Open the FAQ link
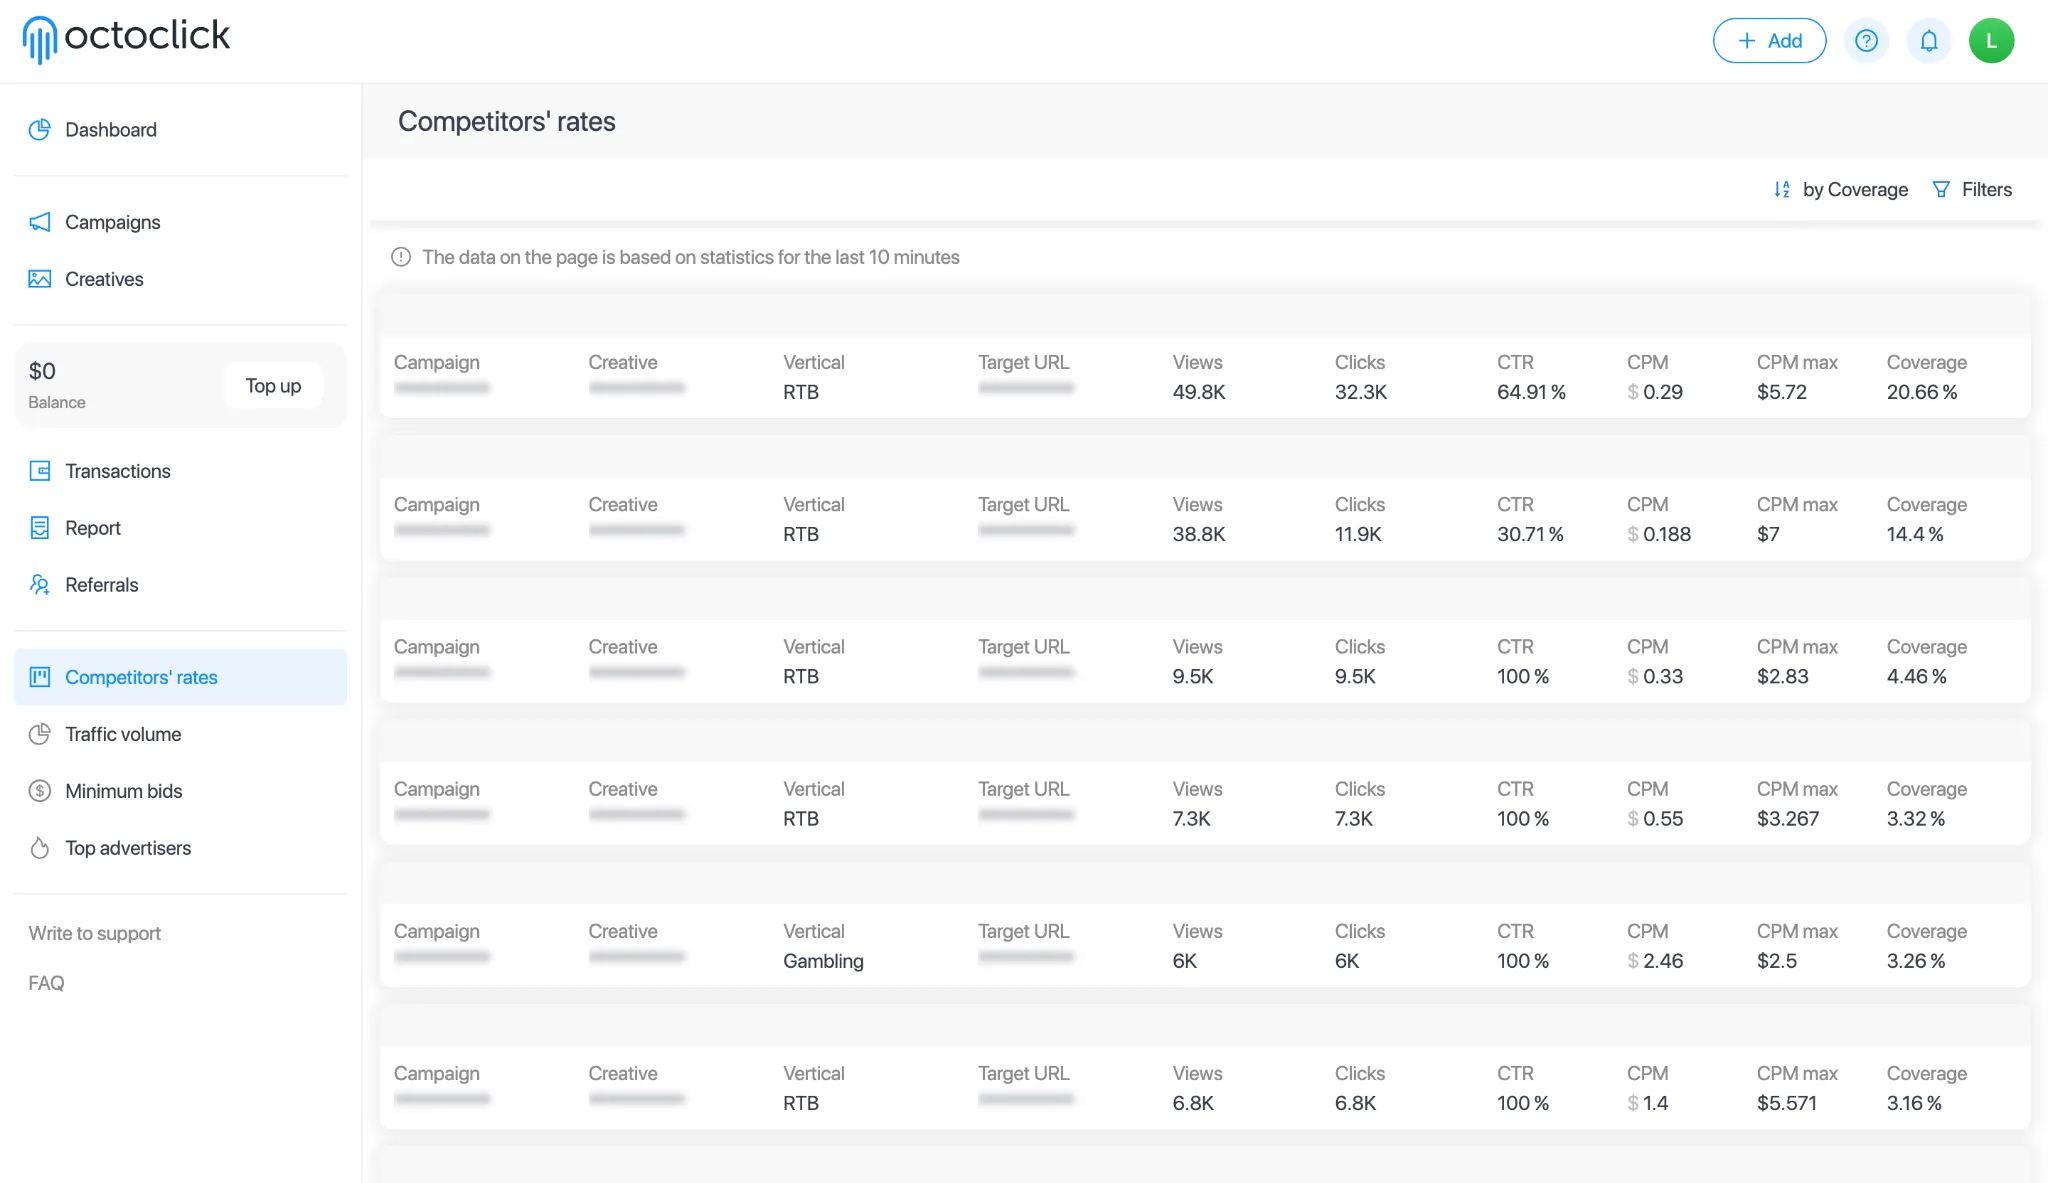 [46, 983]
